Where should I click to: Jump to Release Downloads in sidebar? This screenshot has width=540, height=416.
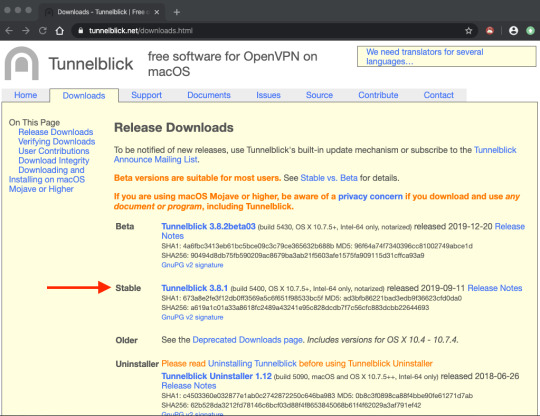pyautogui.click(x=56, y=132)
